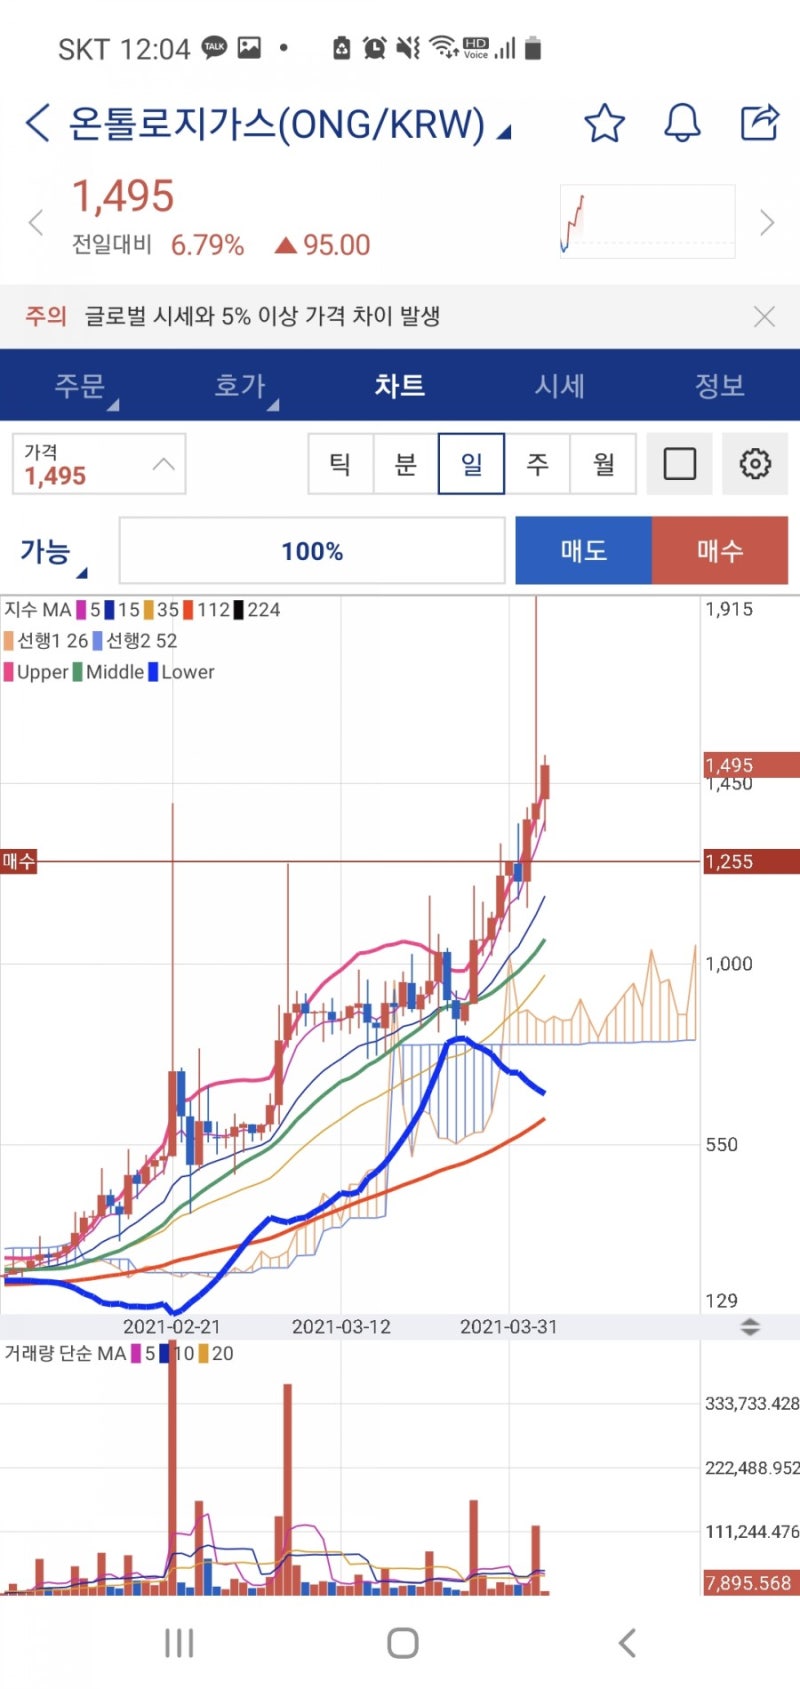Tap the Middle band legend
800x1689 pixels.
[108, 672]
